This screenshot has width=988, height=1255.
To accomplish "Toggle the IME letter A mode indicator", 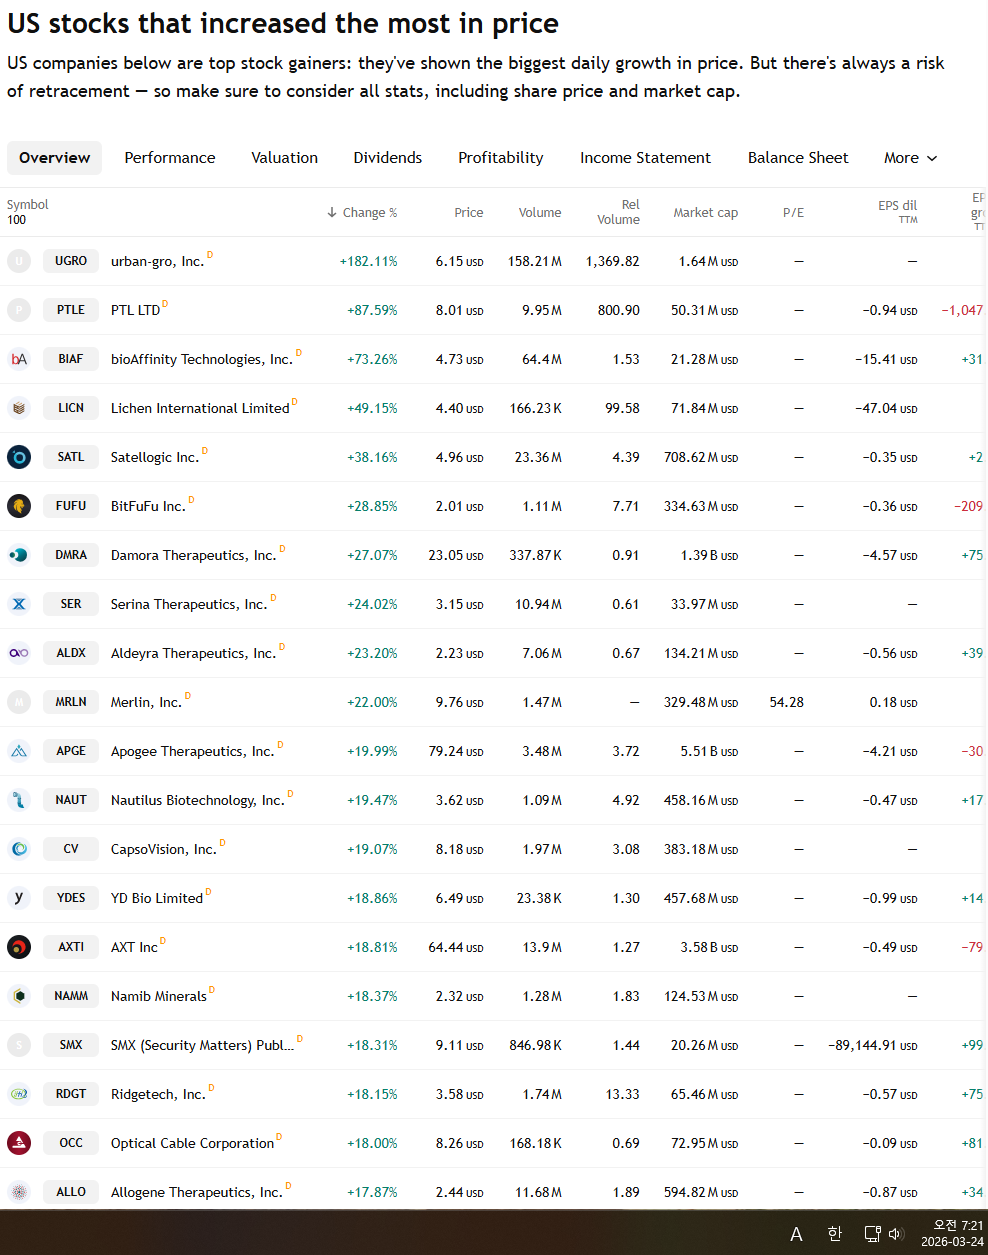I will [x=796, y=1234].
